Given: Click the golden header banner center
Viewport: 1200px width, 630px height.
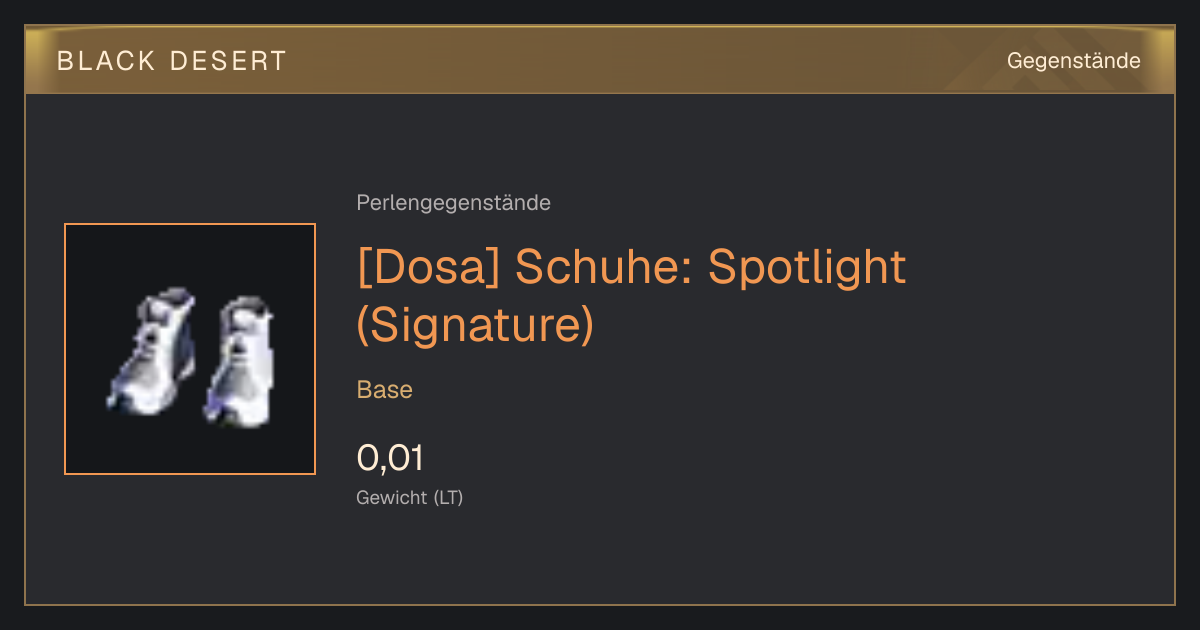Looking at the screenshot, I should (600, 60).
